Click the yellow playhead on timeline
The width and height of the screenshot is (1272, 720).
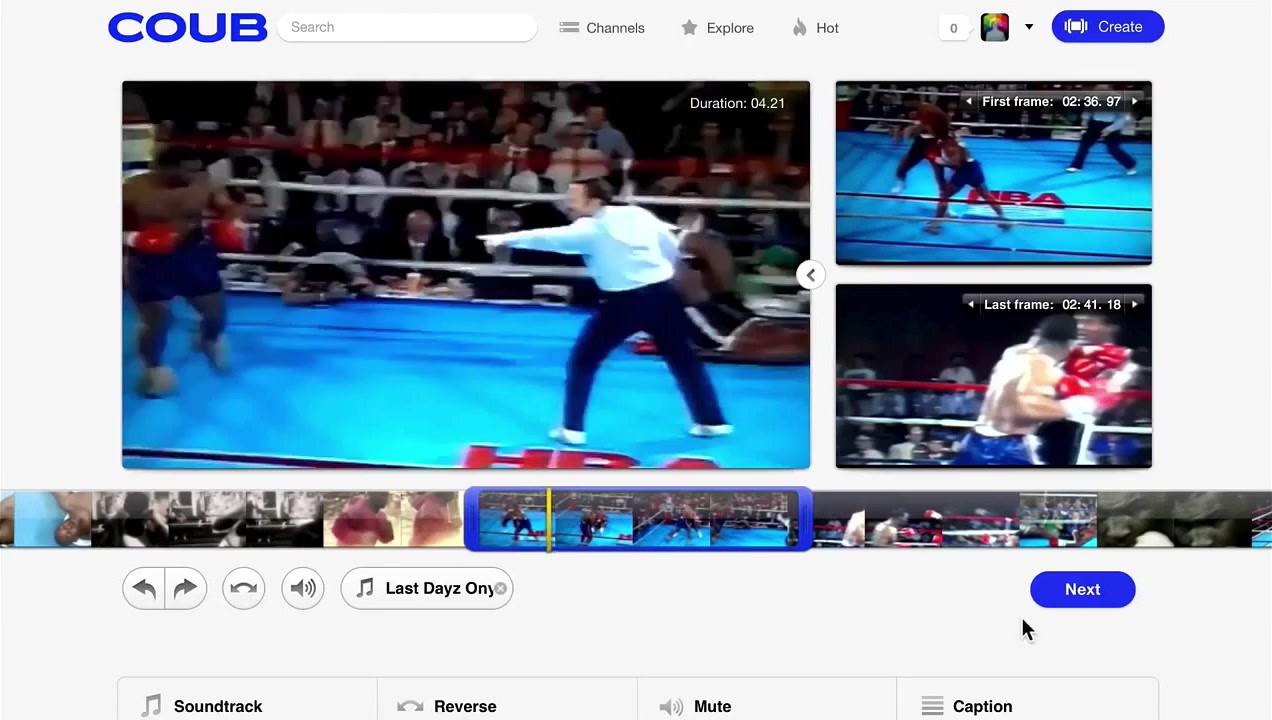549,519
